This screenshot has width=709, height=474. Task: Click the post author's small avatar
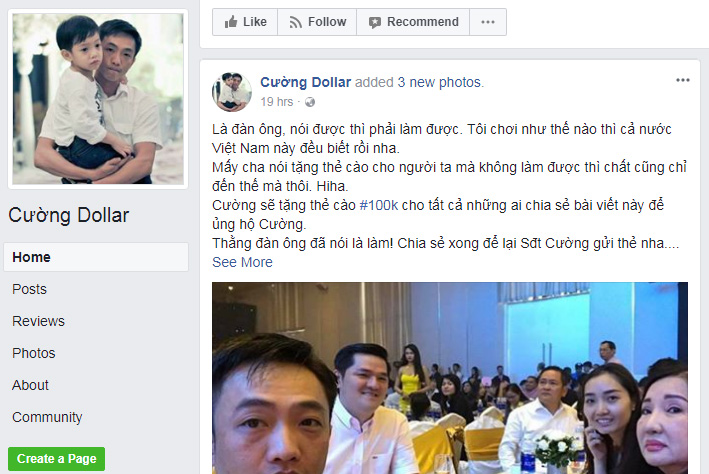pos(232,92)
